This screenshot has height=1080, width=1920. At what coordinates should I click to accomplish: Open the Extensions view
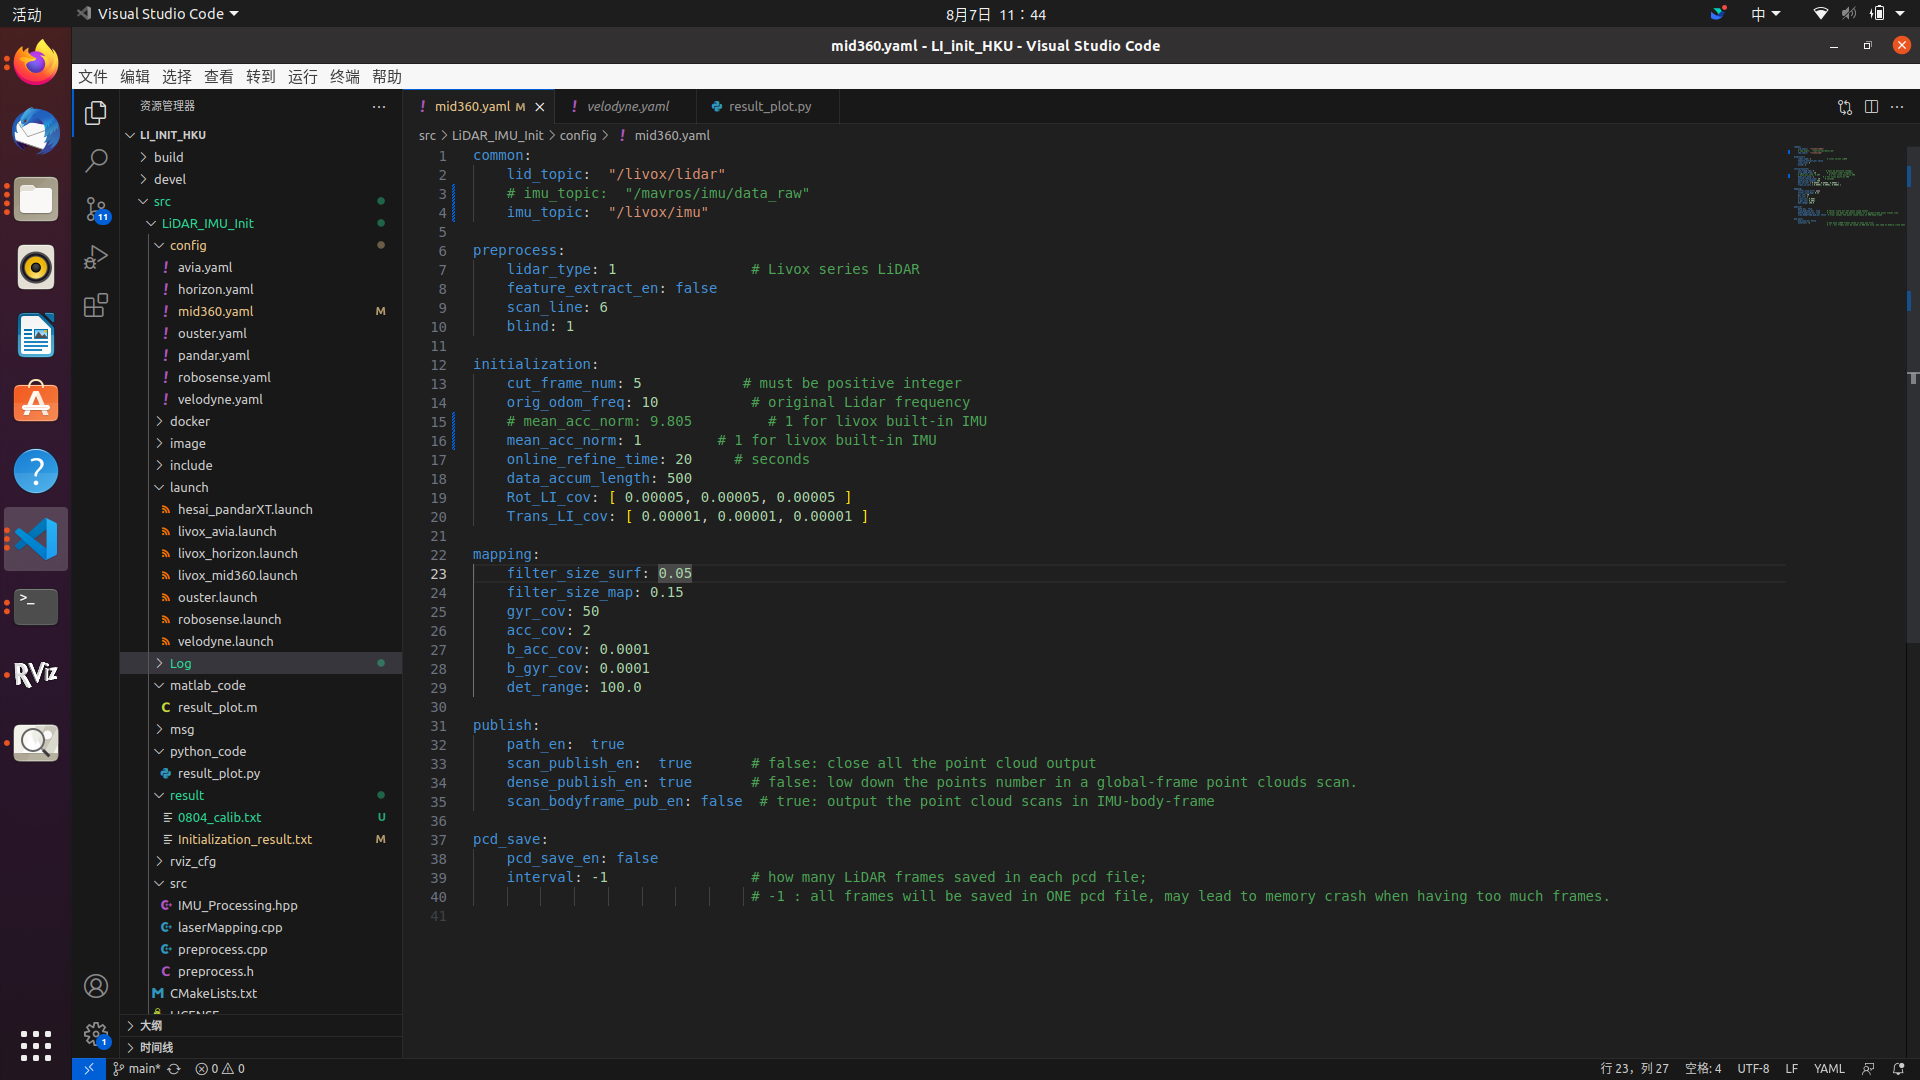[96, 305]
